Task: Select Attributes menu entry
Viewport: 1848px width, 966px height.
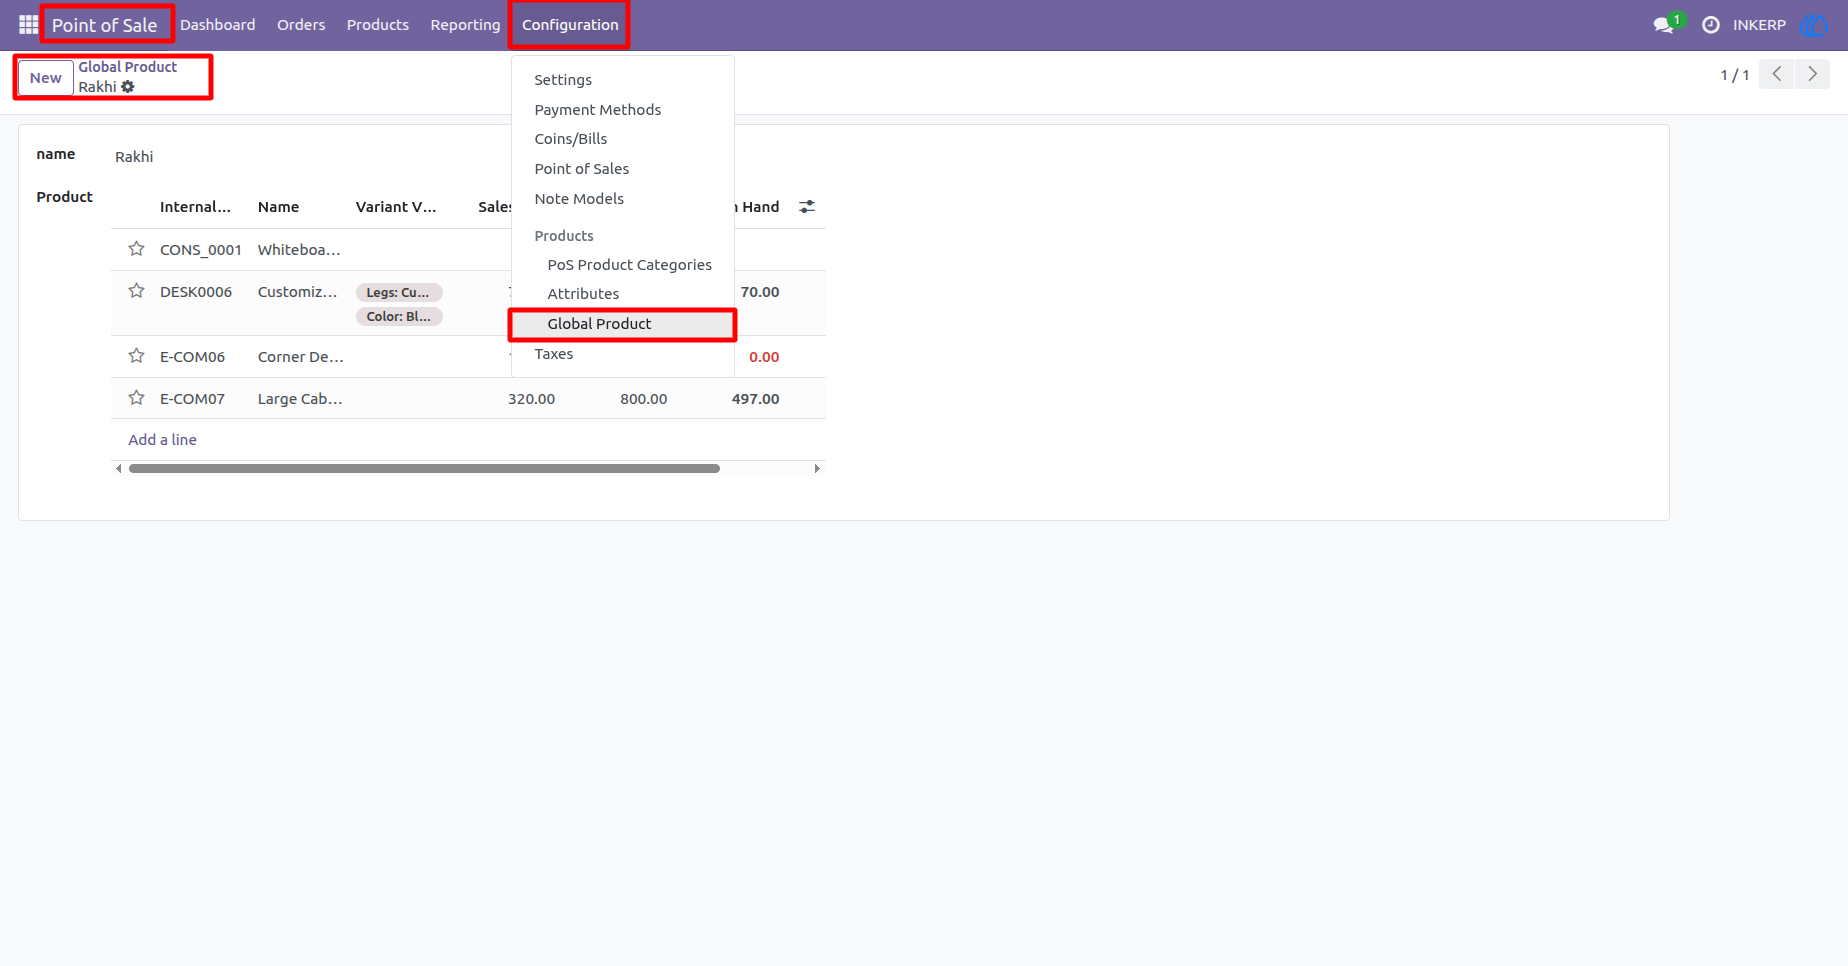Action: [622, 294]
